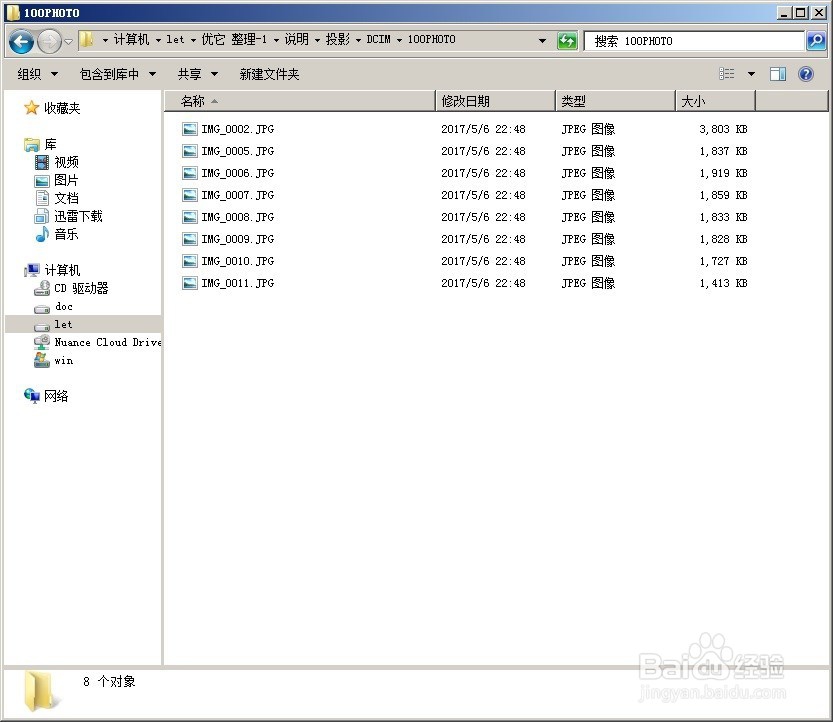The image size is (833, 722).
Task: Click the back navigation arrow
Action: pyautogui.click(x=19, y=41)
